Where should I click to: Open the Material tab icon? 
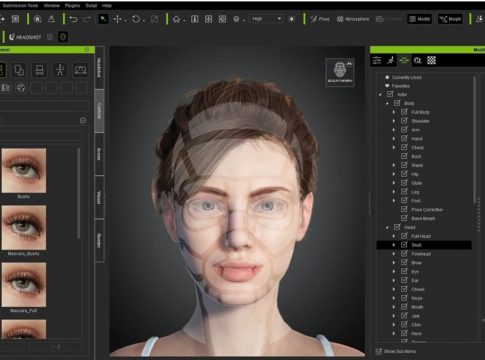(x=418, y=60)
